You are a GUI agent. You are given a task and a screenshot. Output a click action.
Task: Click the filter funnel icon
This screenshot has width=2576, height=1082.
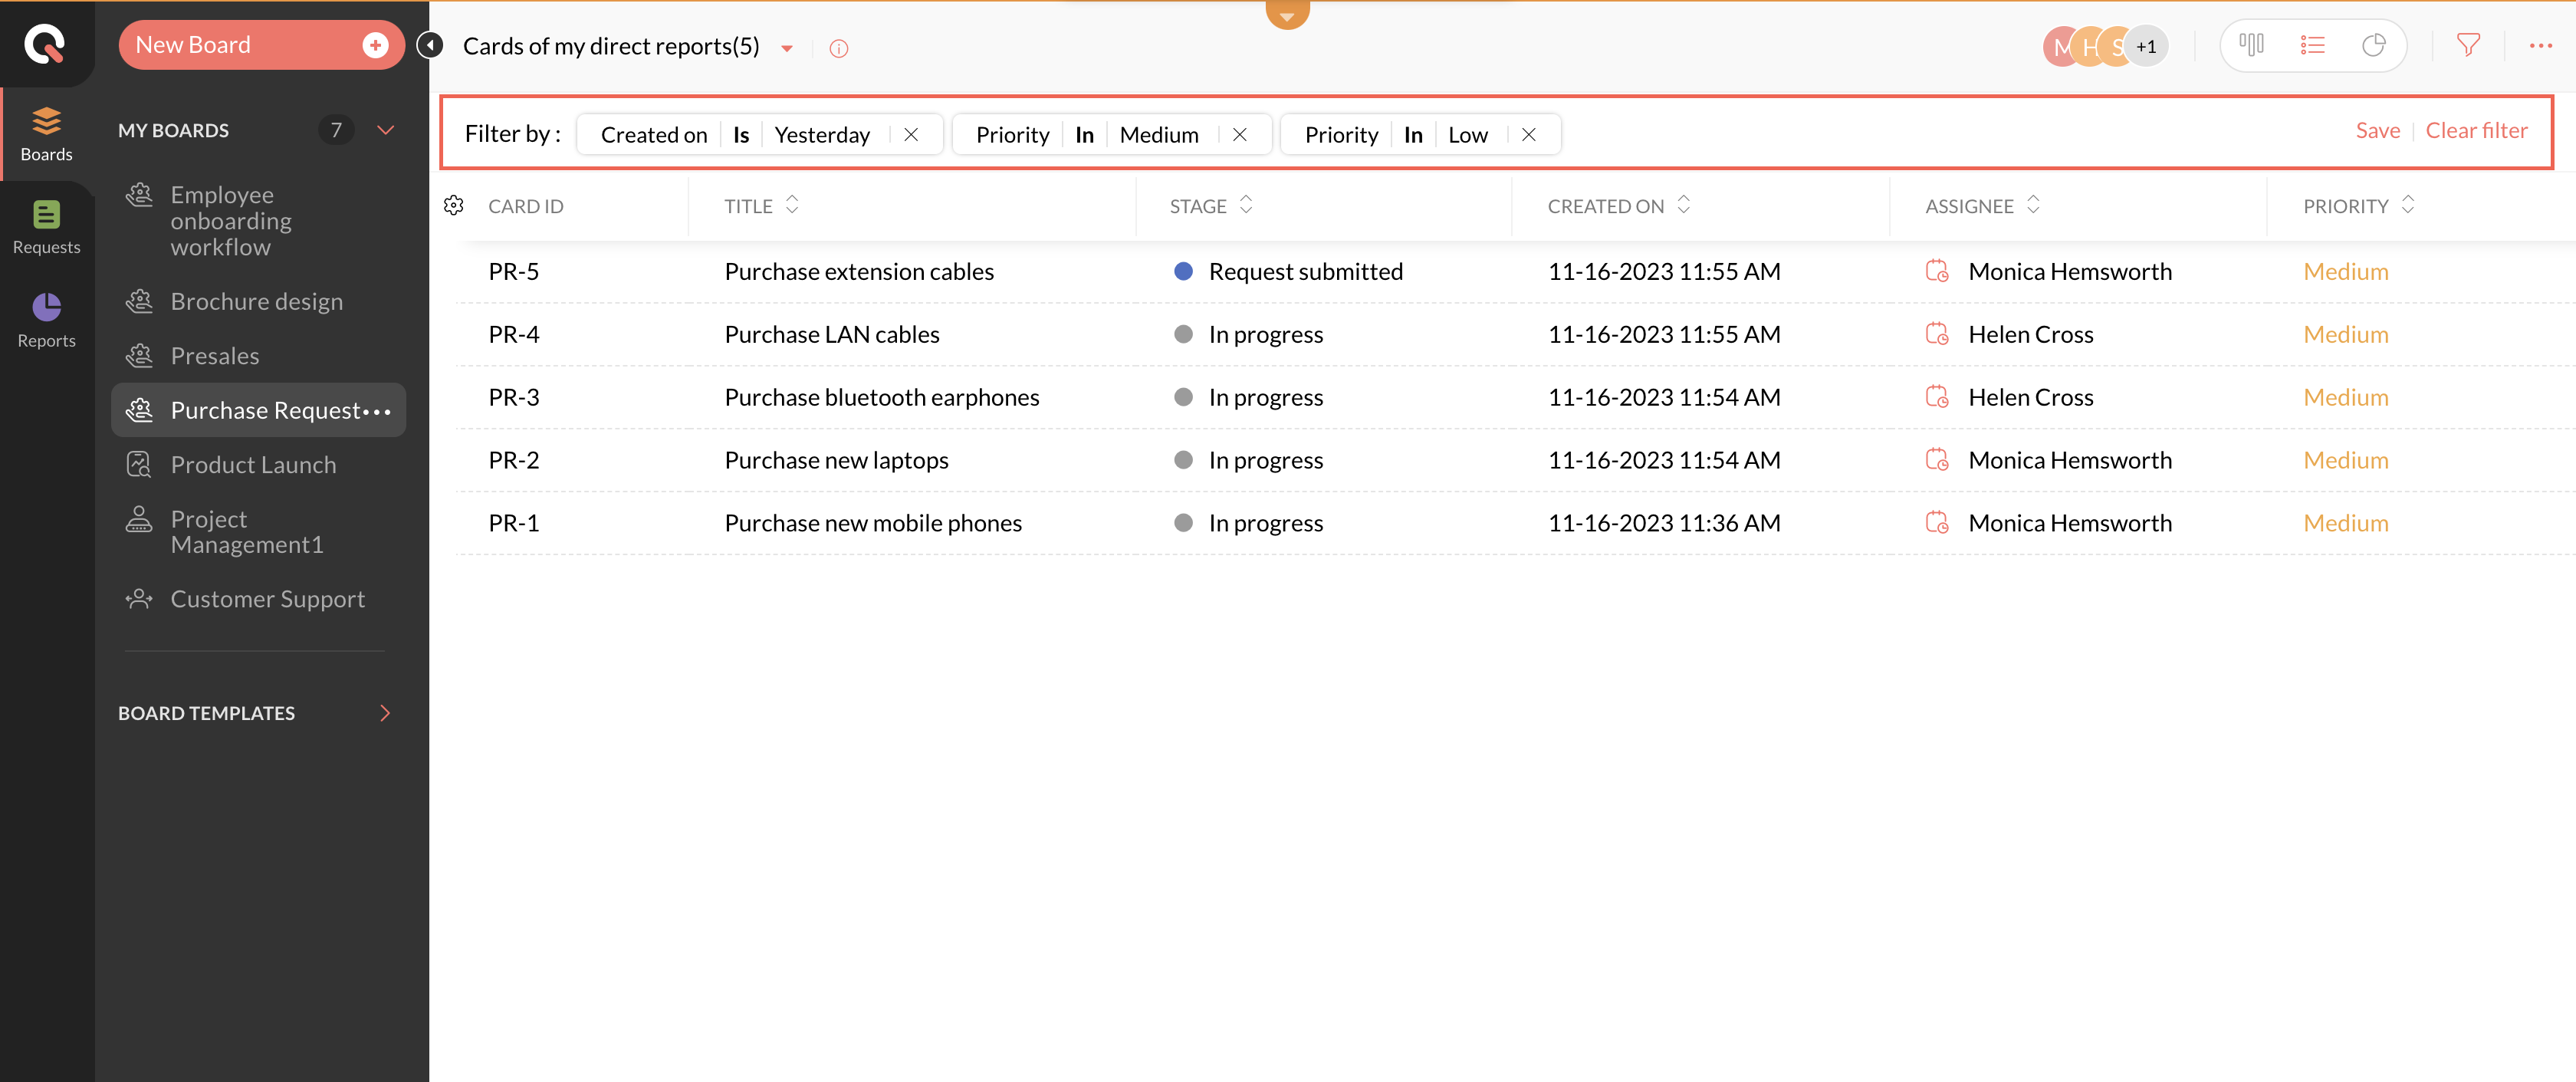tap(2468, 45)
